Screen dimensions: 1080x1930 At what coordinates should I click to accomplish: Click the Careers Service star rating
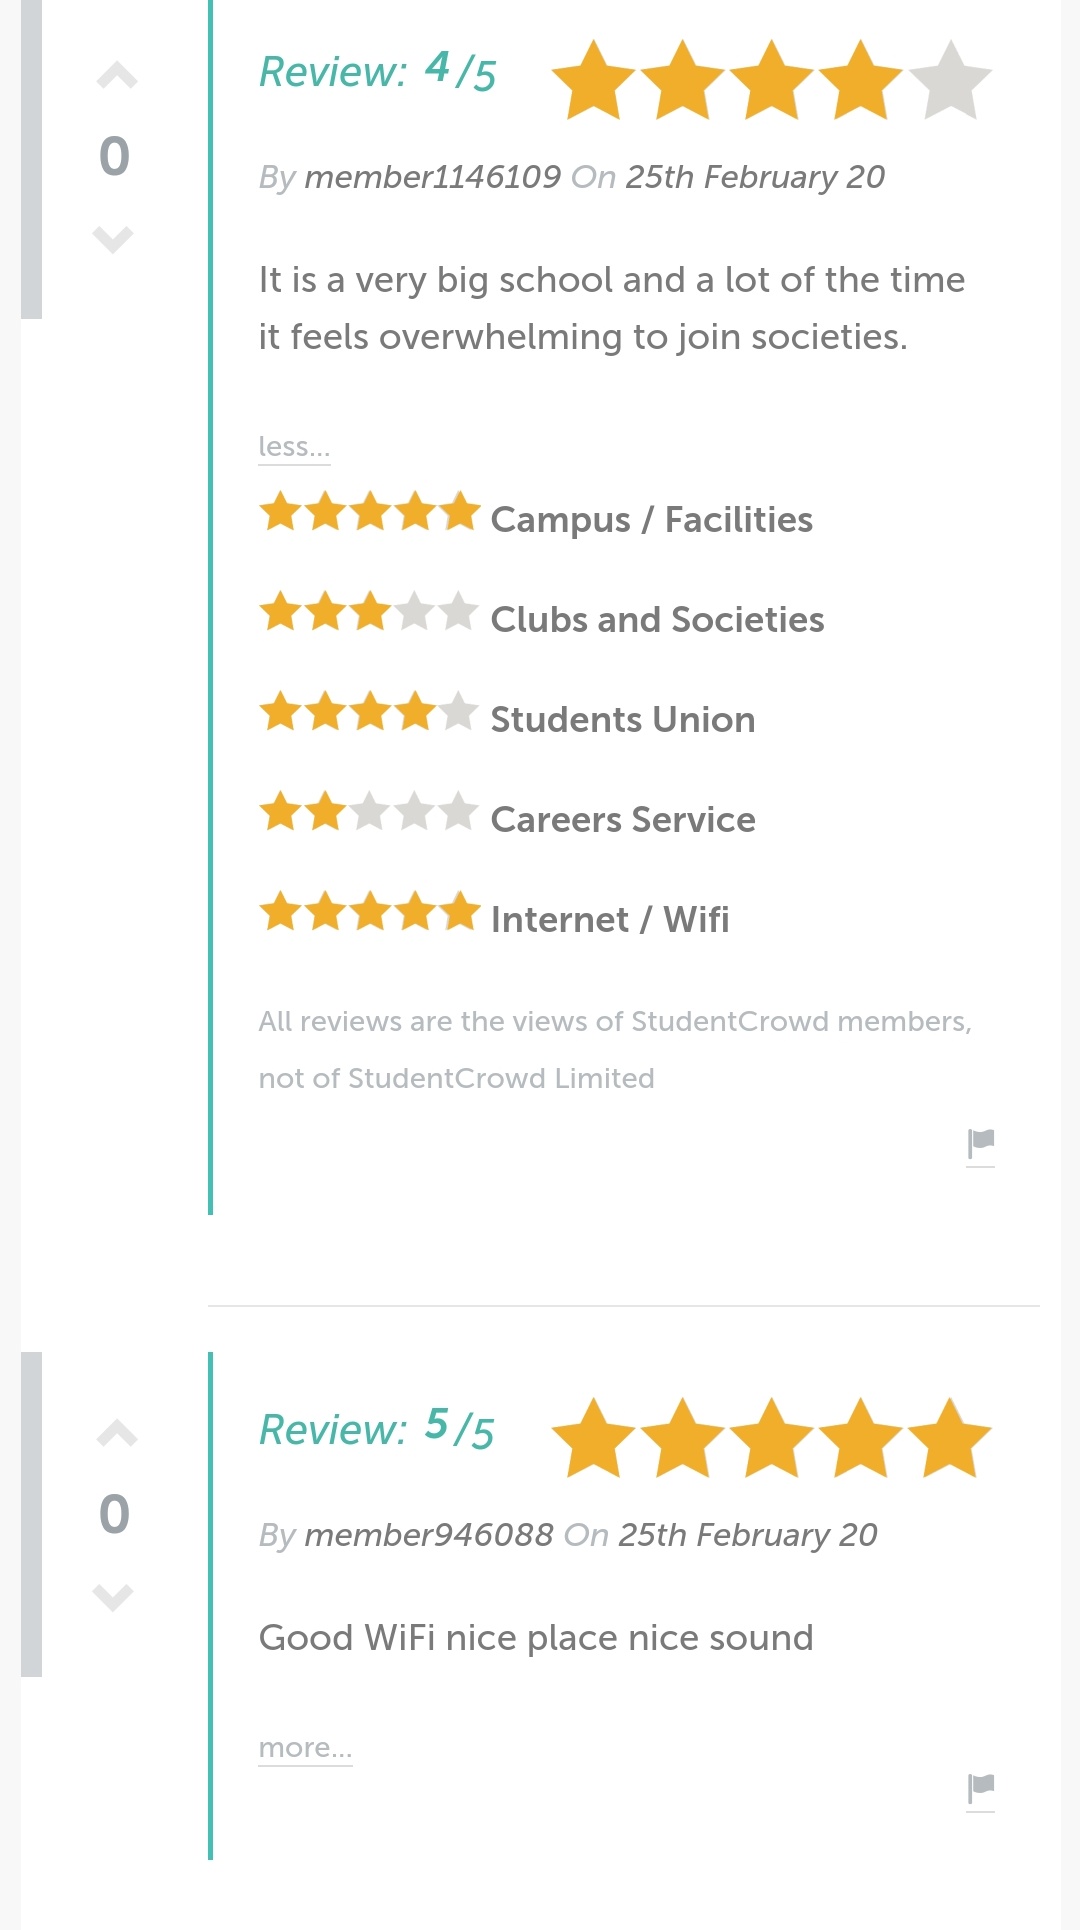pyautogui.click(x=369, y=813)
